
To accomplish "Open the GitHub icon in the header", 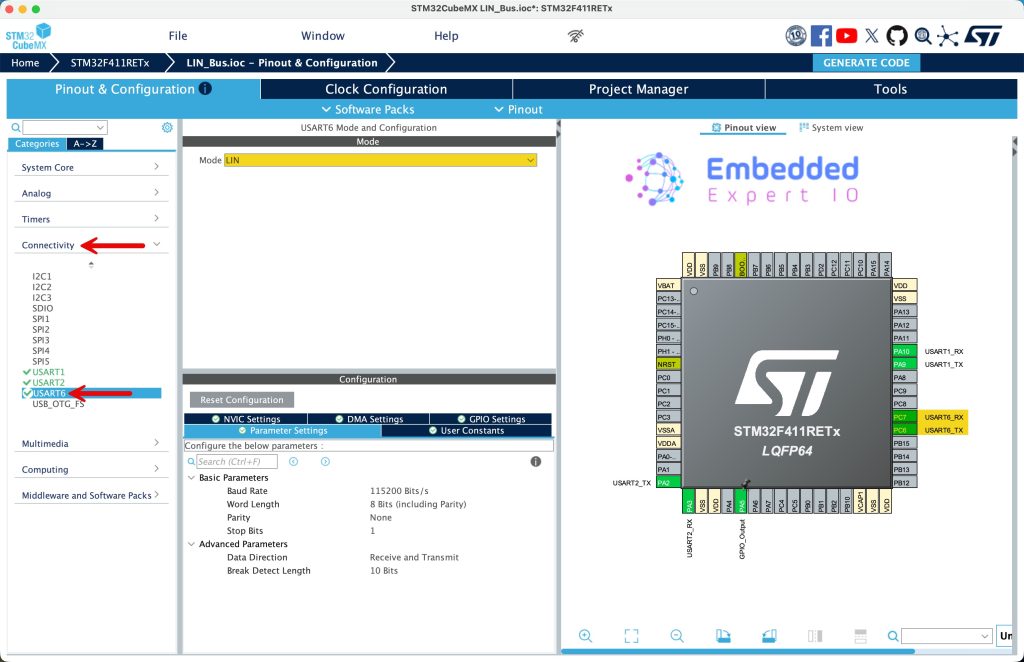I will click(897, 36).
